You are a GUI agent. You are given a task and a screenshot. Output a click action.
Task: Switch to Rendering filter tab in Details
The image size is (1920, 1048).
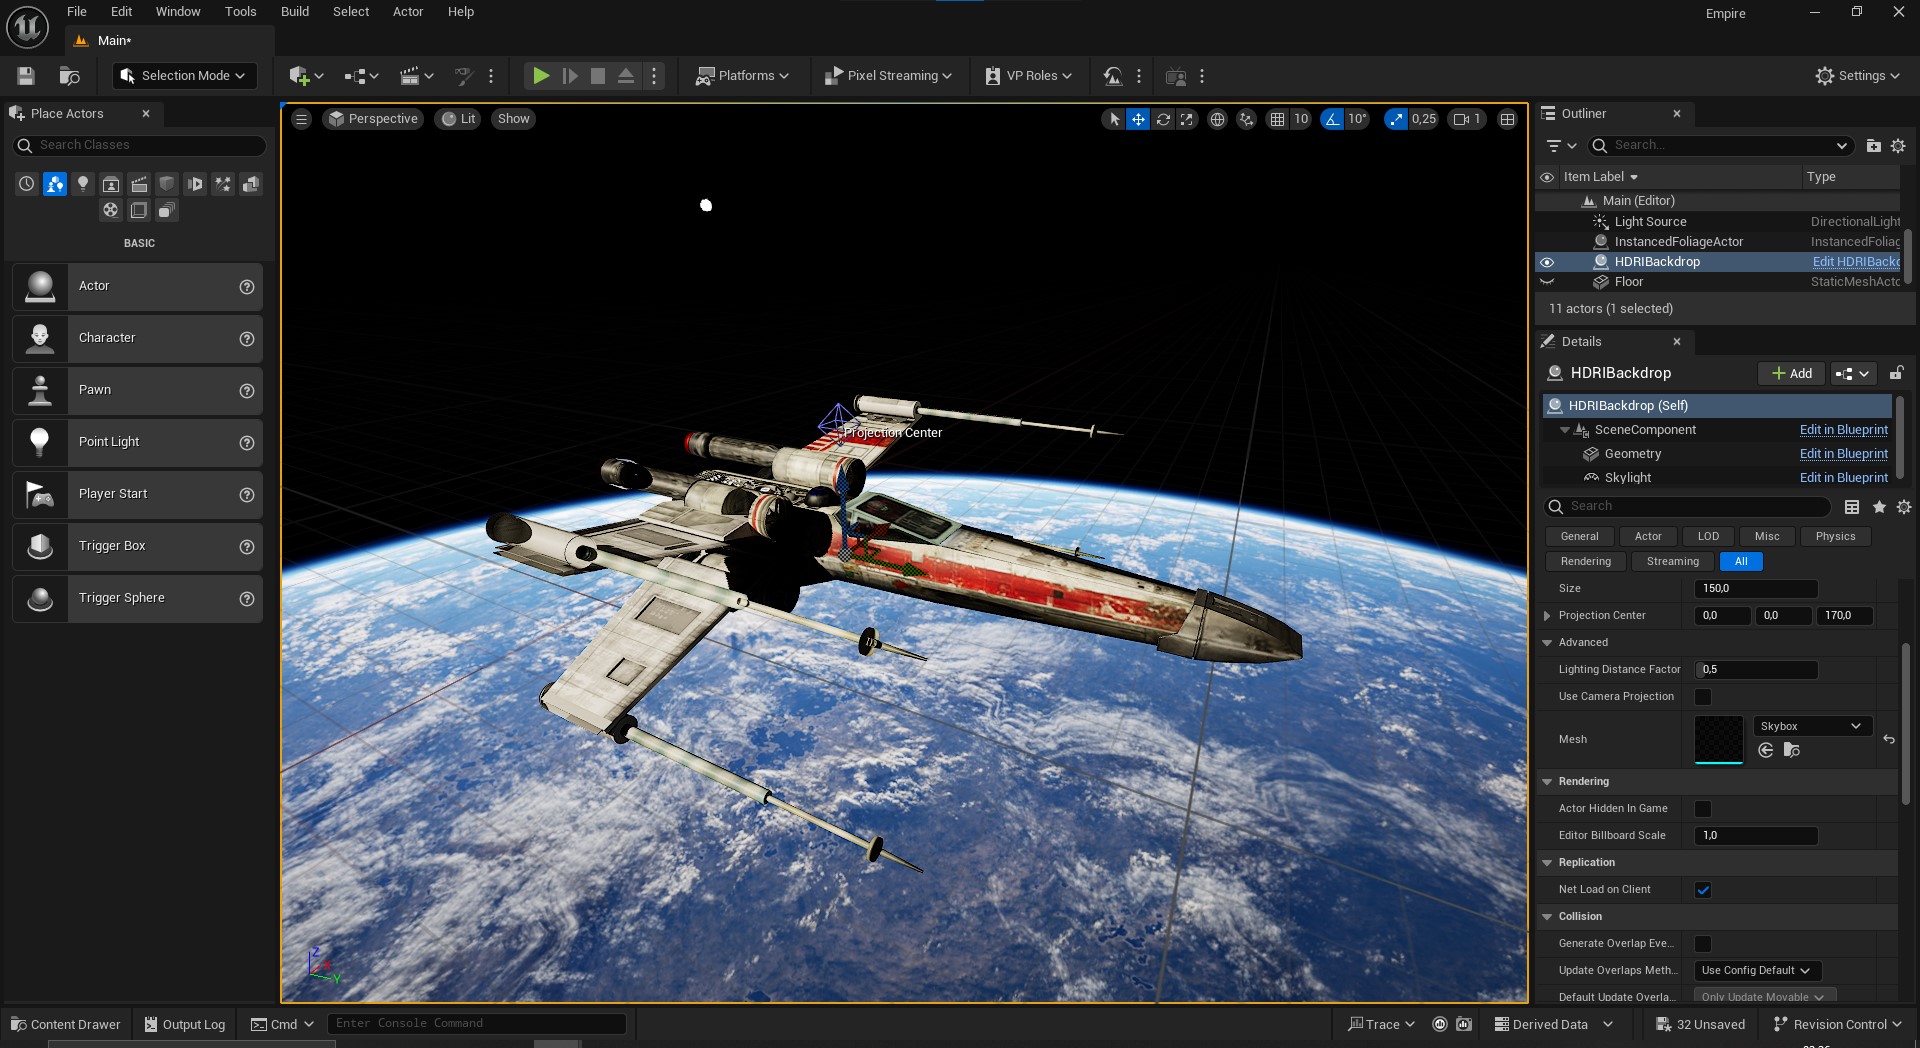(x=1585, y=562)
